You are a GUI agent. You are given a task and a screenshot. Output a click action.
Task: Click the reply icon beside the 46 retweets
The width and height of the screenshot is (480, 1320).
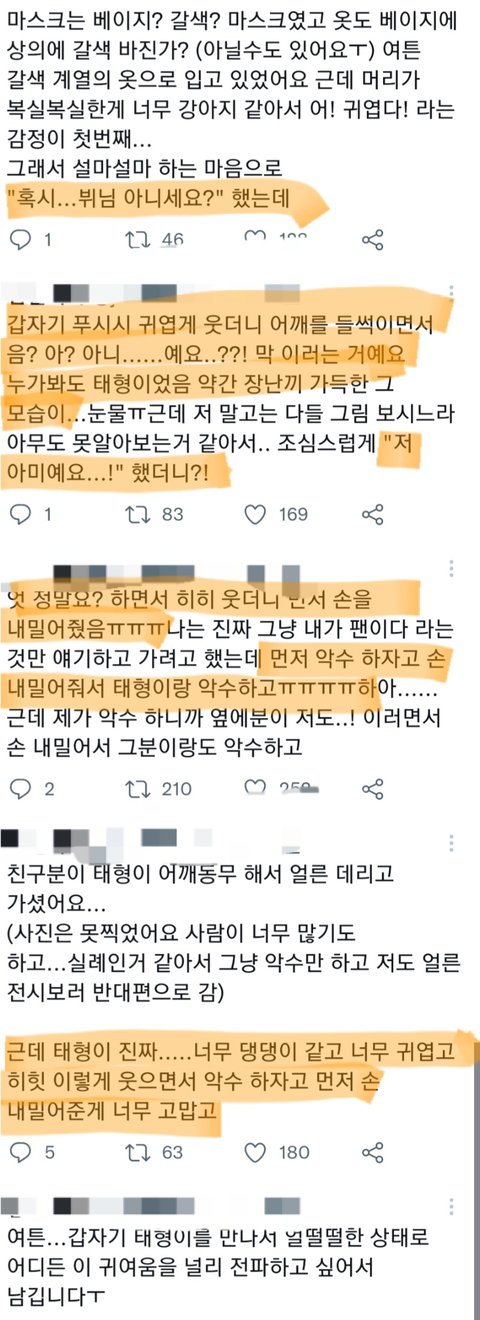20,239
